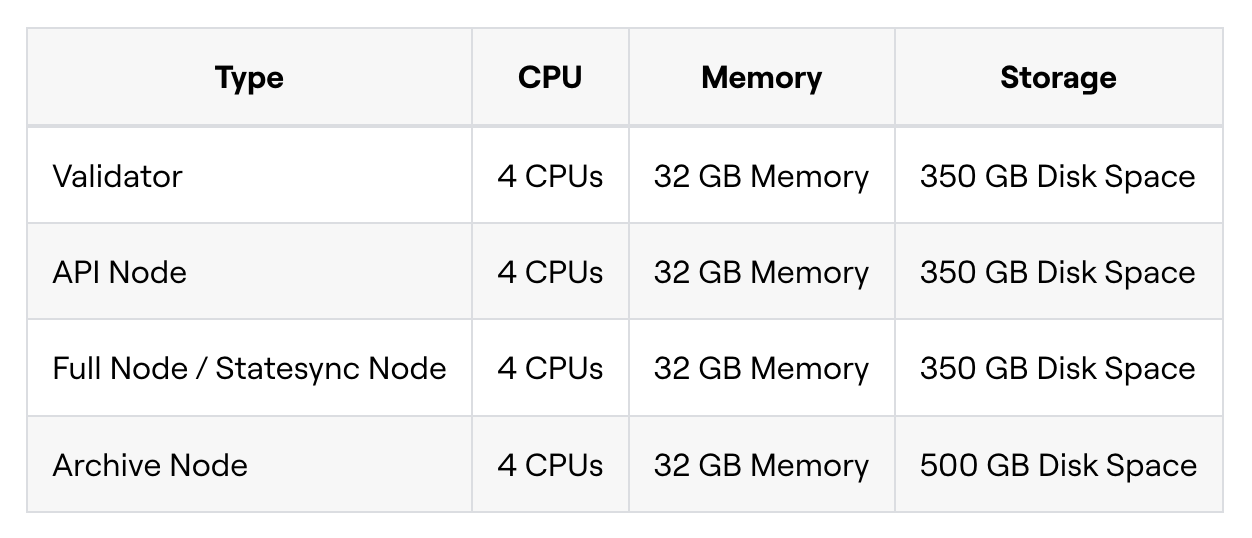Viewport: 1252px width, 538px height.
Task: Select the Archive Node row label
Action: pos(150,465)
